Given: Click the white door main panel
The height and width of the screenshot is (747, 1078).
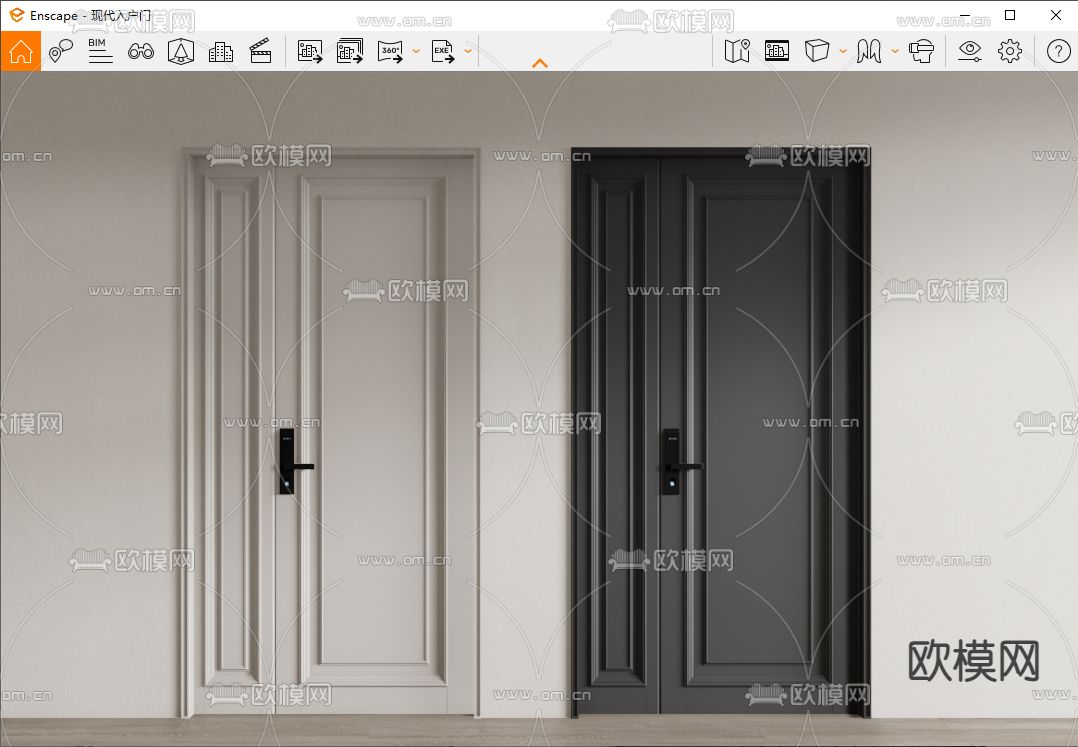Looking at the screenshot, I should pos(374,432).
